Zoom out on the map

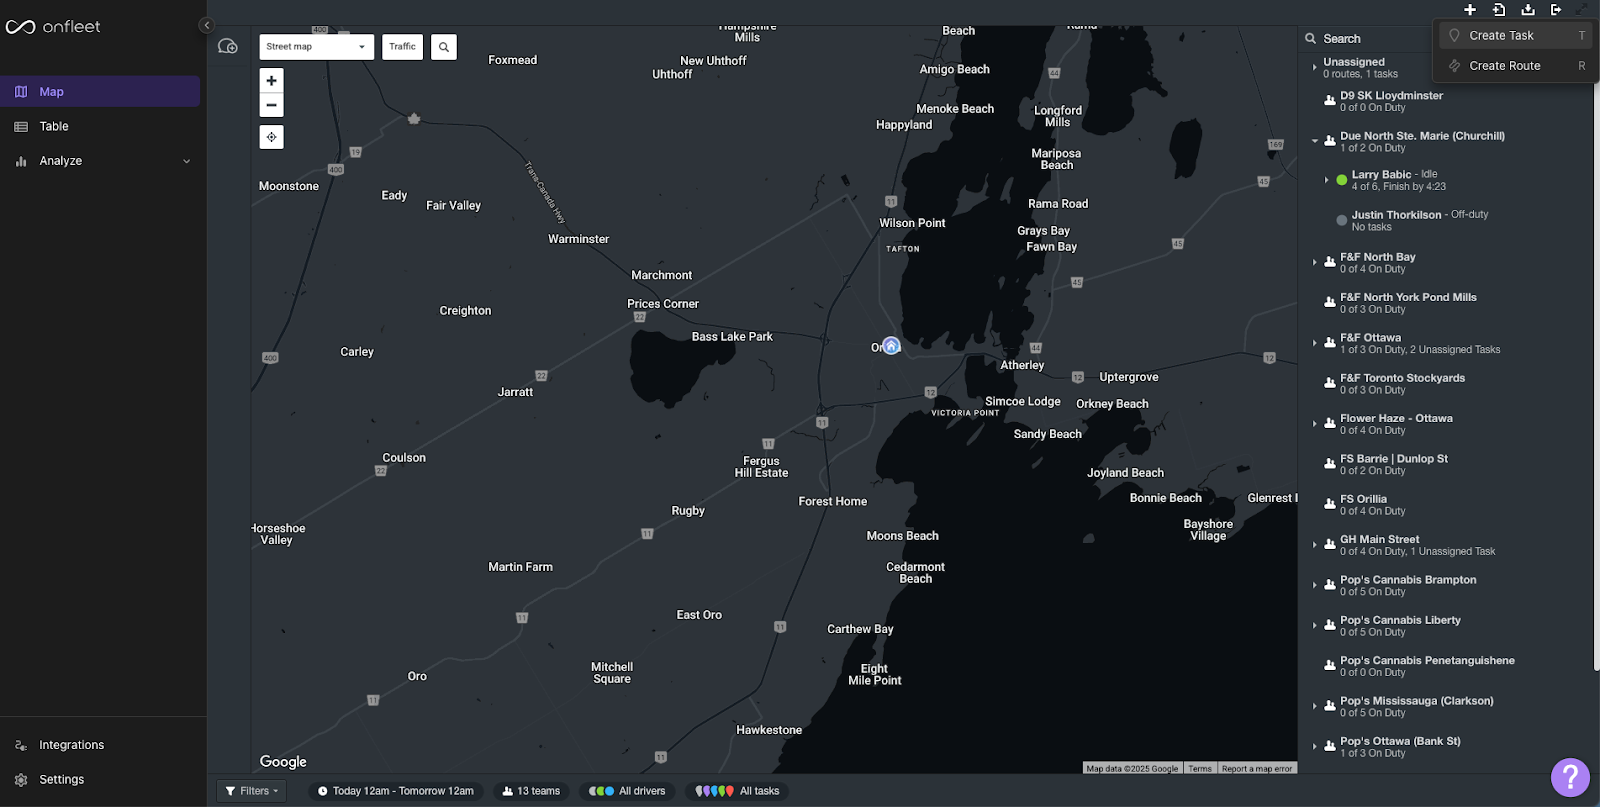(x=271, y=105)
